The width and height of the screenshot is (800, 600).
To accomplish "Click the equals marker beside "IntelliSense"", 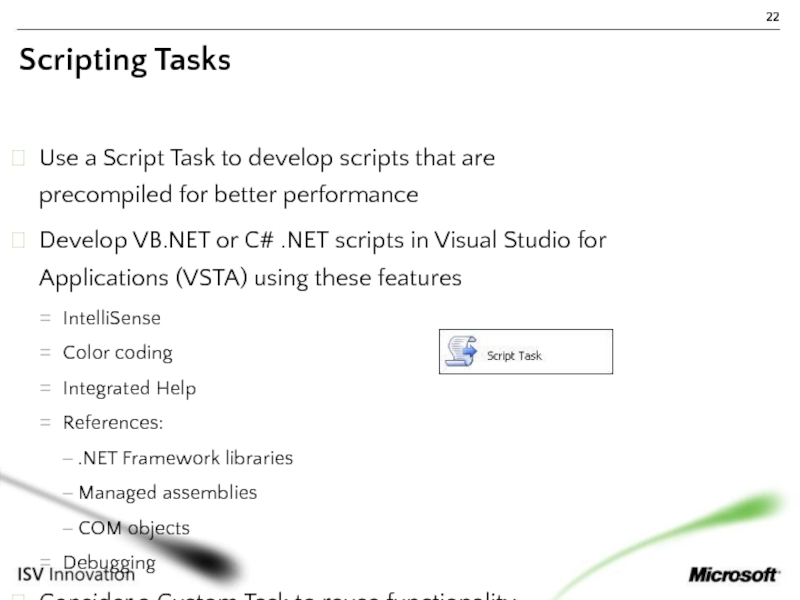I will pos(46,319).
